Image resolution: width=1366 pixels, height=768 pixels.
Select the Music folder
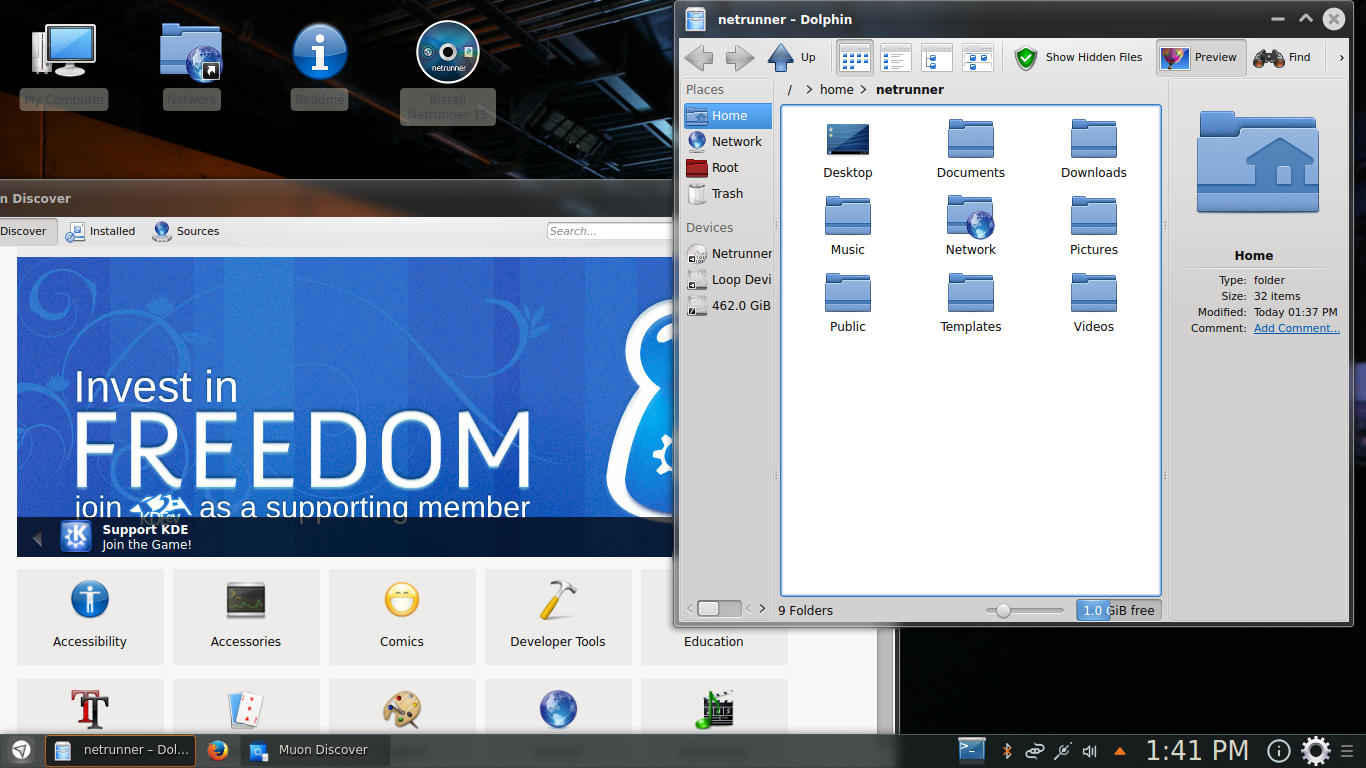pyautogui.click(x=848, y=227)
